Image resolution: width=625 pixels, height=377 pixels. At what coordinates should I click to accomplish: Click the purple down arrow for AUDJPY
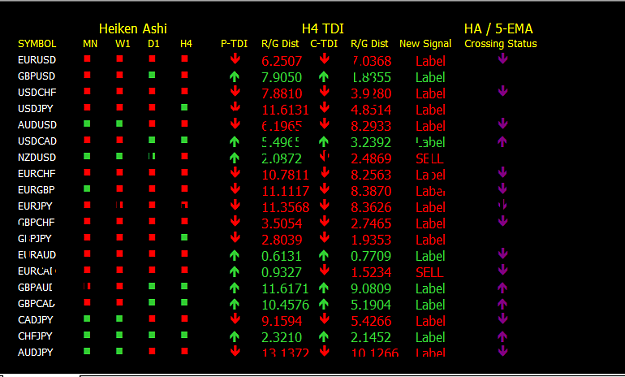tap(503, 351)
